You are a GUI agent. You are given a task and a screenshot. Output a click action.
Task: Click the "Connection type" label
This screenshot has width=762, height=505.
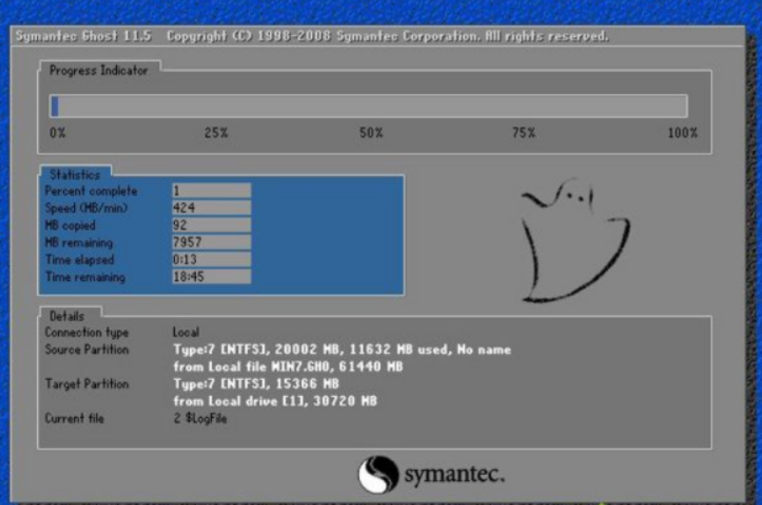click(87, 332)
